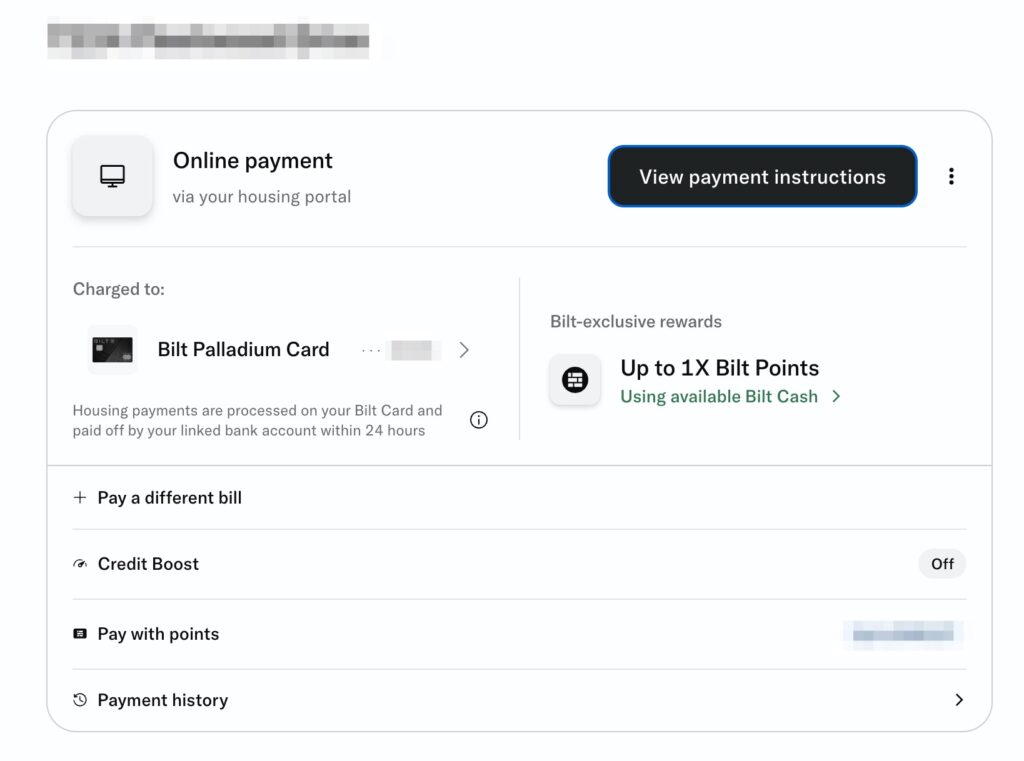Open the Bilt Cash details via its arrow
Viewport: 1024px width, 761px height.
[836, 396]
